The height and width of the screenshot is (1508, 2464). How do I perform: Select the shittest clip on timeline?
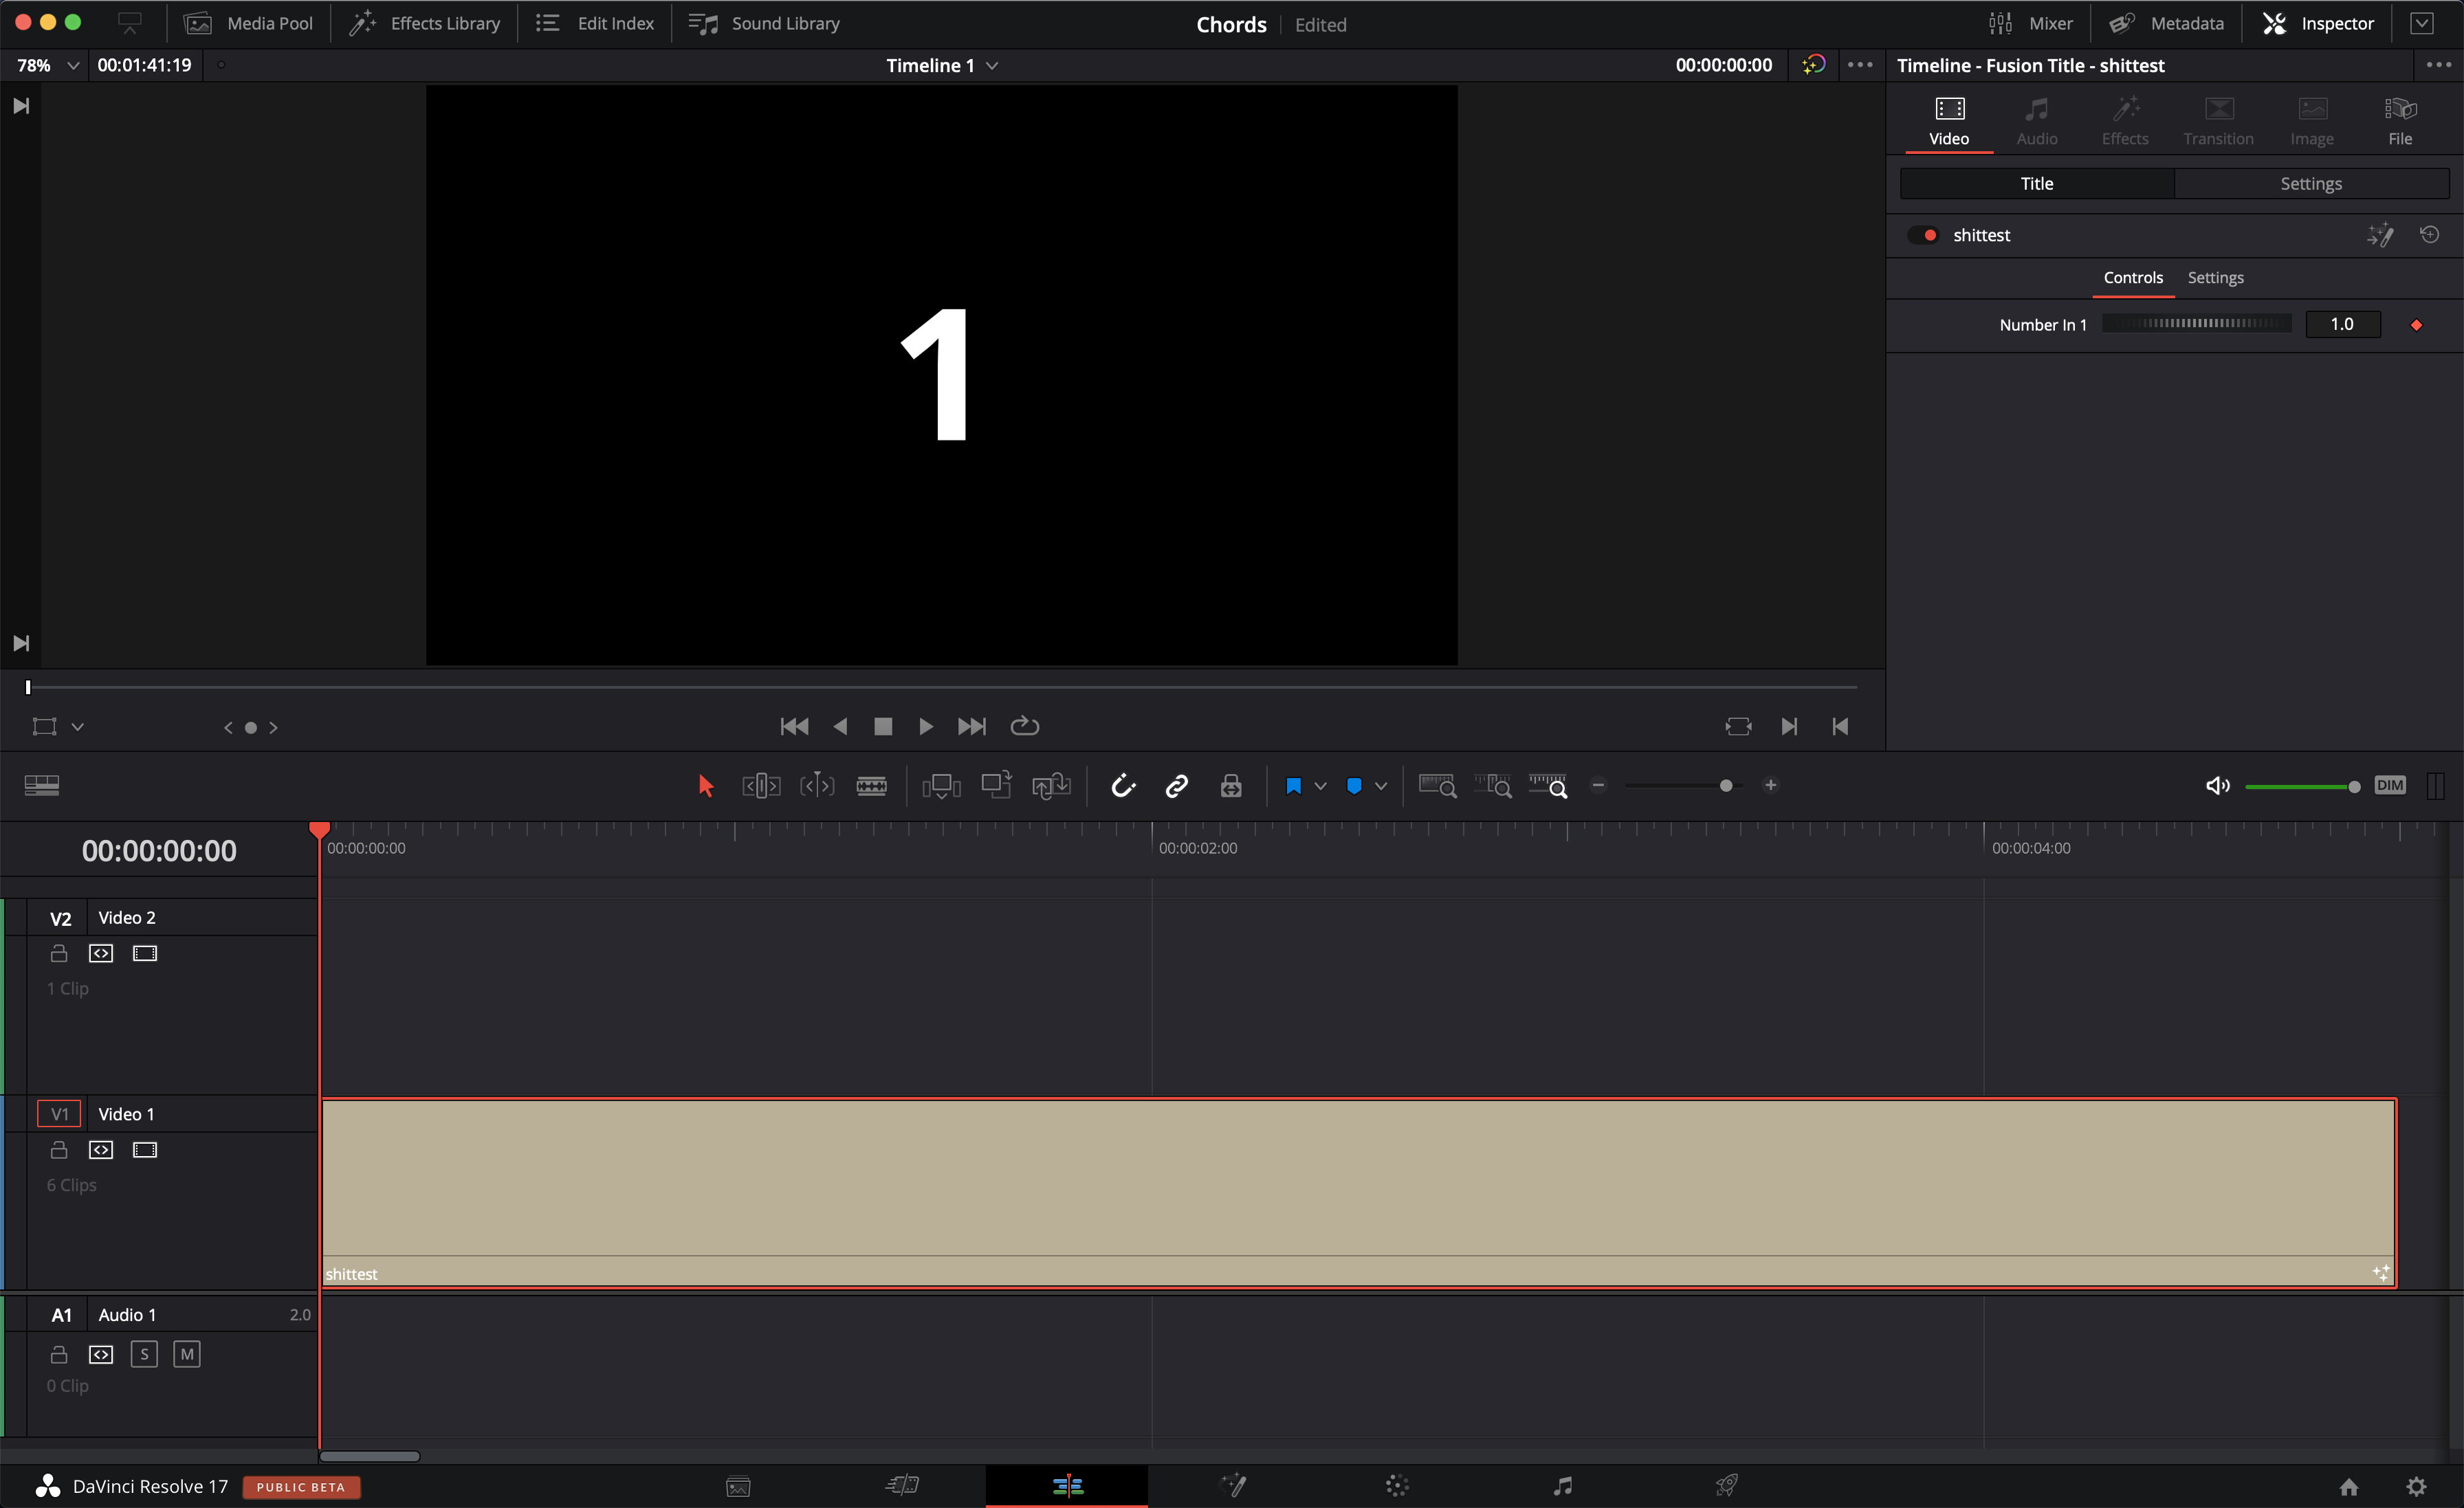(1359, 1193)
